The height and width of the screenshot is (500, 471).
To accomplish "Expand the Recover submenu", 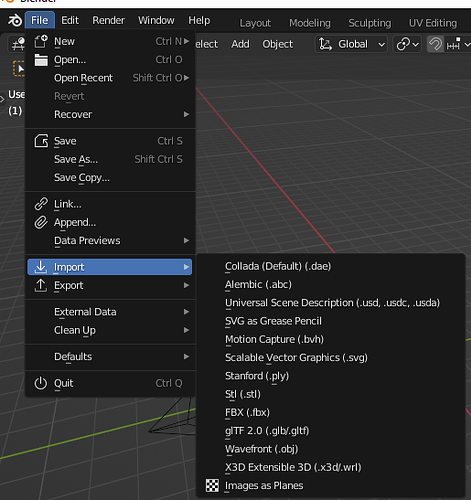I will (x=110, y=115).
